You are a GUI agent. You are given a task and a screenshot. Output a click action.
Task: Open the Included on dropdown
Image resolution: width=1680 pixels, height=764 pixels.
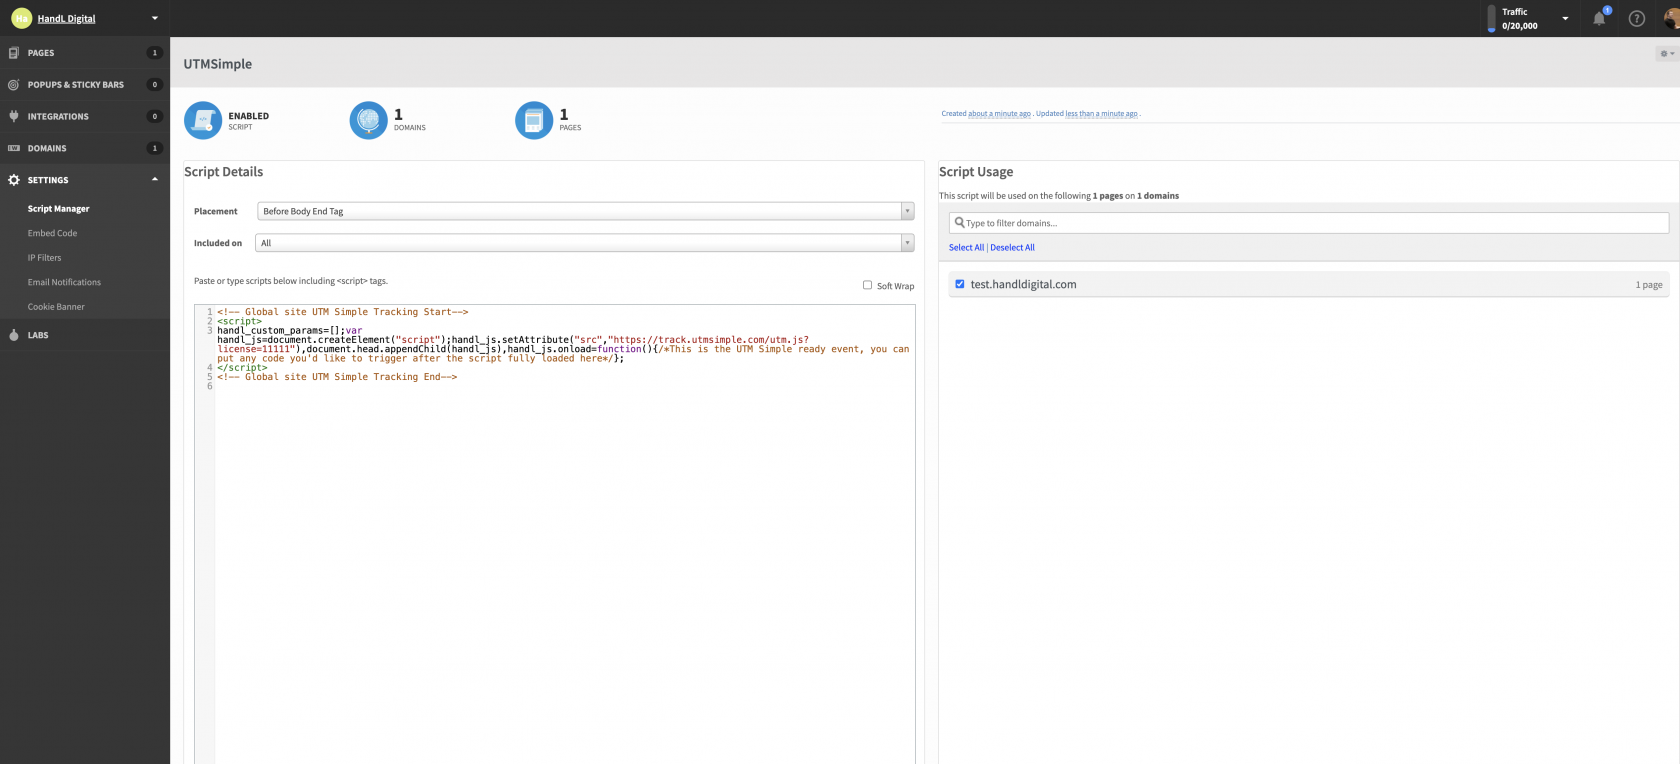point(585,243)
